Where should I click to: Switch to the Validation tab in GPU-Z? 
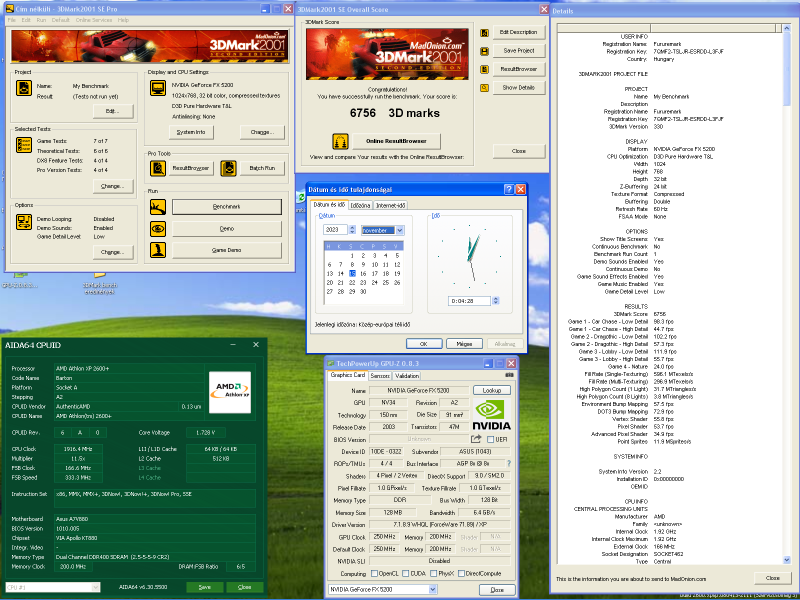[x=407, y=376]
